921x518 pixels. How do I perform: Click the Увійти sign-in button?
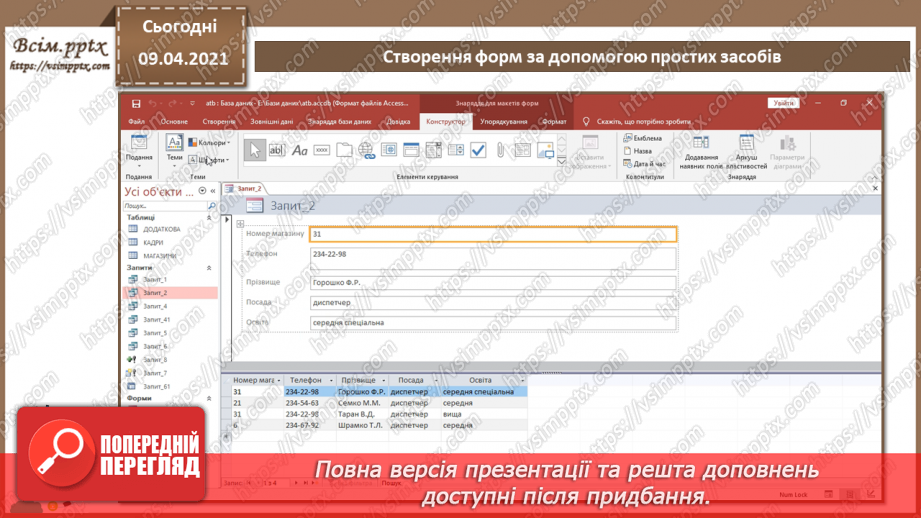coord(783,103)
